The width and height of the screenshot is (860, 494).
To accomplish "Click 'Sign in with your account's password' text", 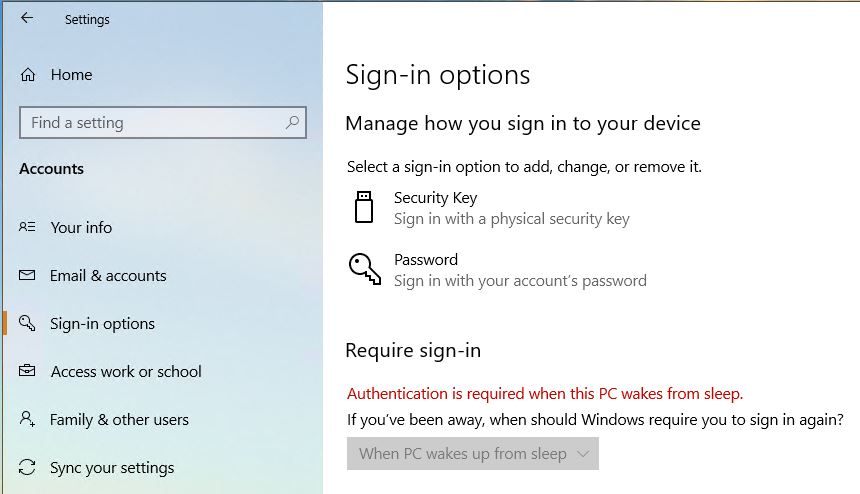I will (520, 281).
